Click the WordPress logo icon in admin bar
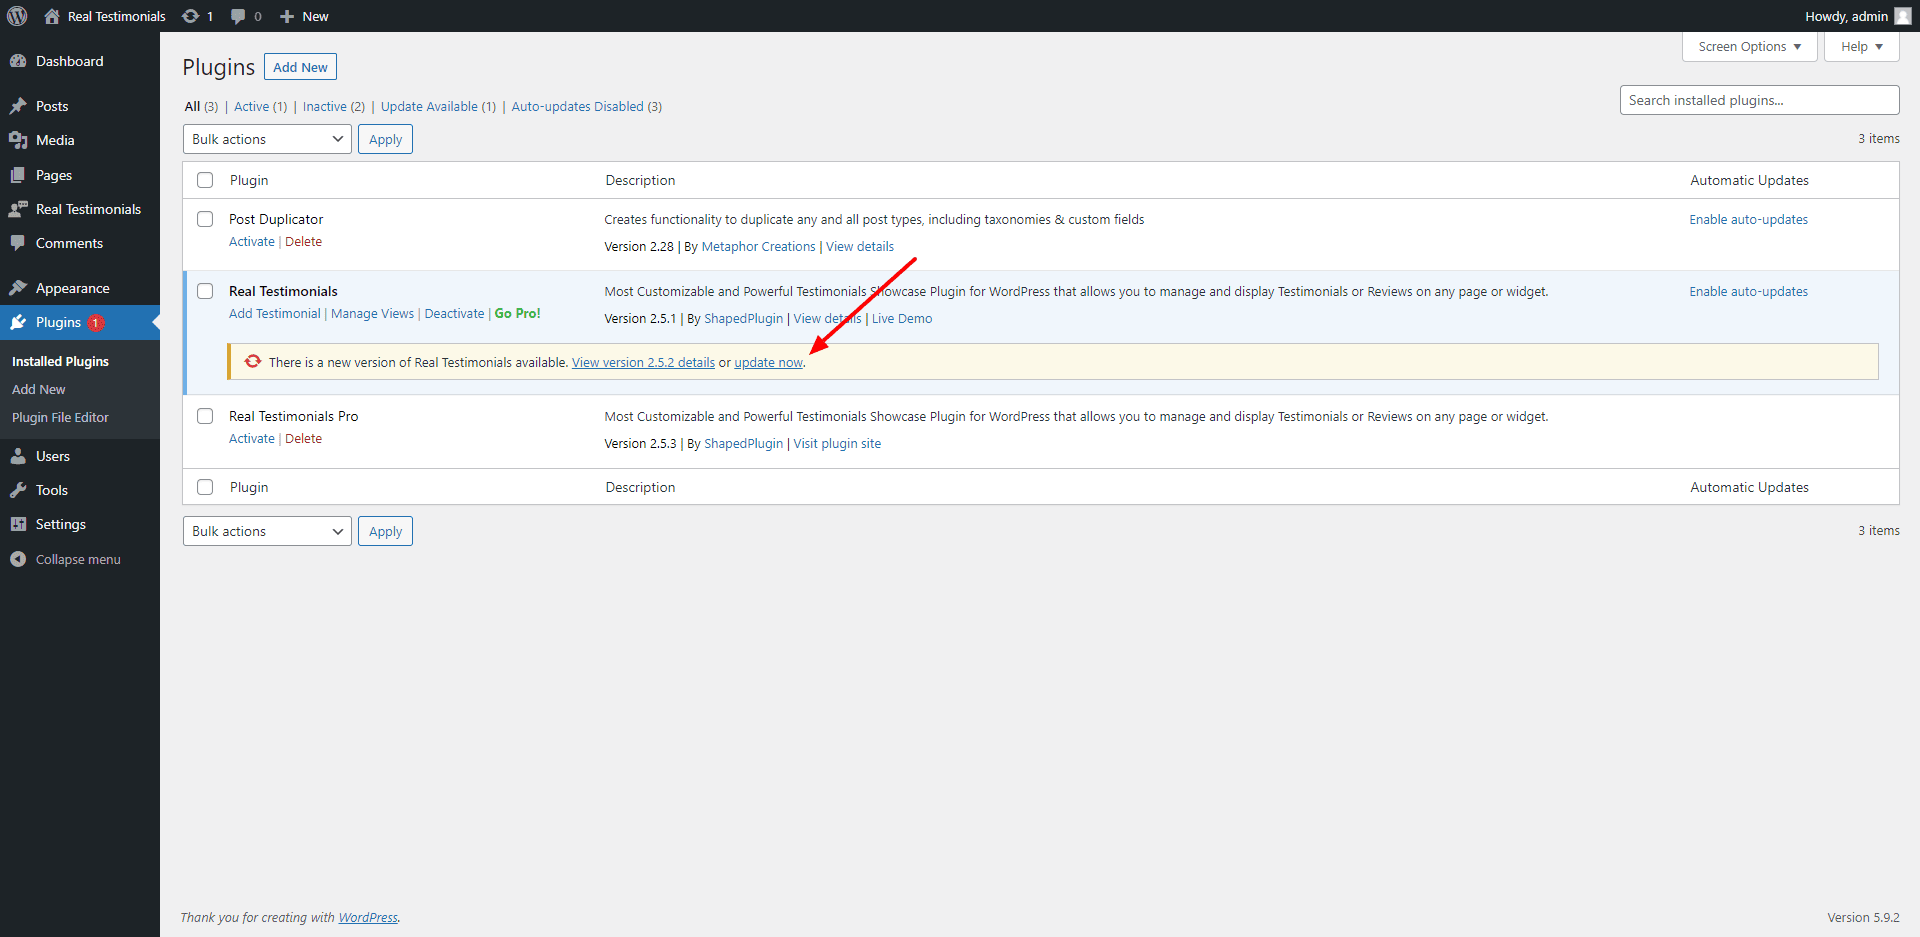Screen dimensions: 1920x937 click(17, 16)
